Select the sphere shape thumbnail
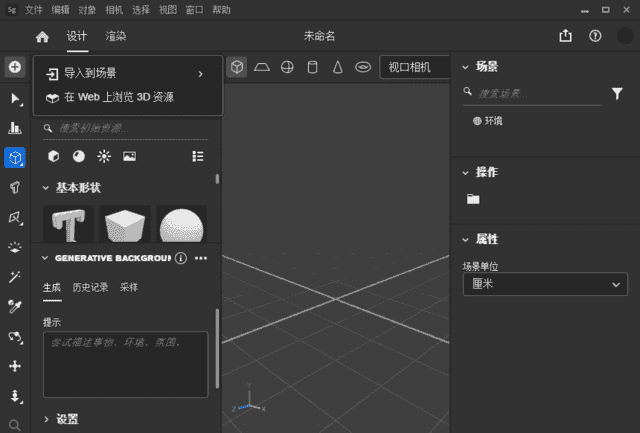 coord(182,225)
